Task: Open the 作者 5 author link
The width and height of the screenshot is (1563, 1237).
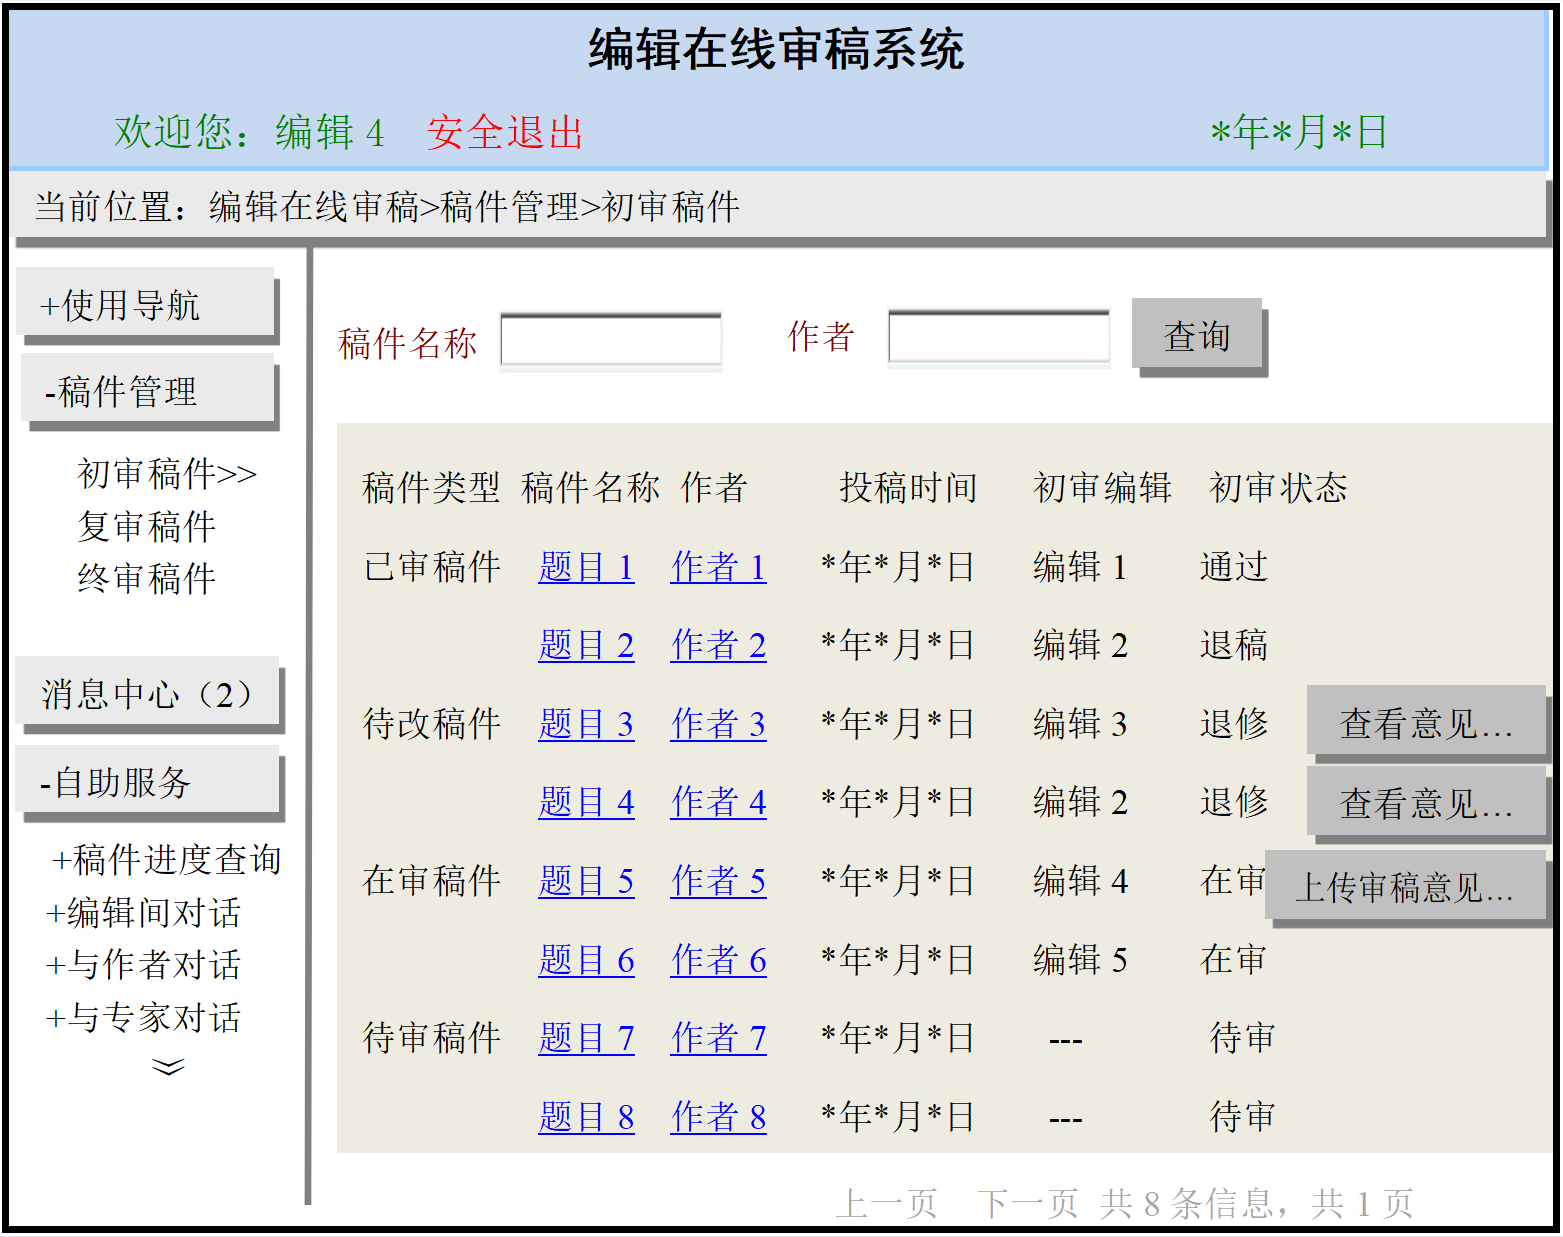Action: point(718,881)
